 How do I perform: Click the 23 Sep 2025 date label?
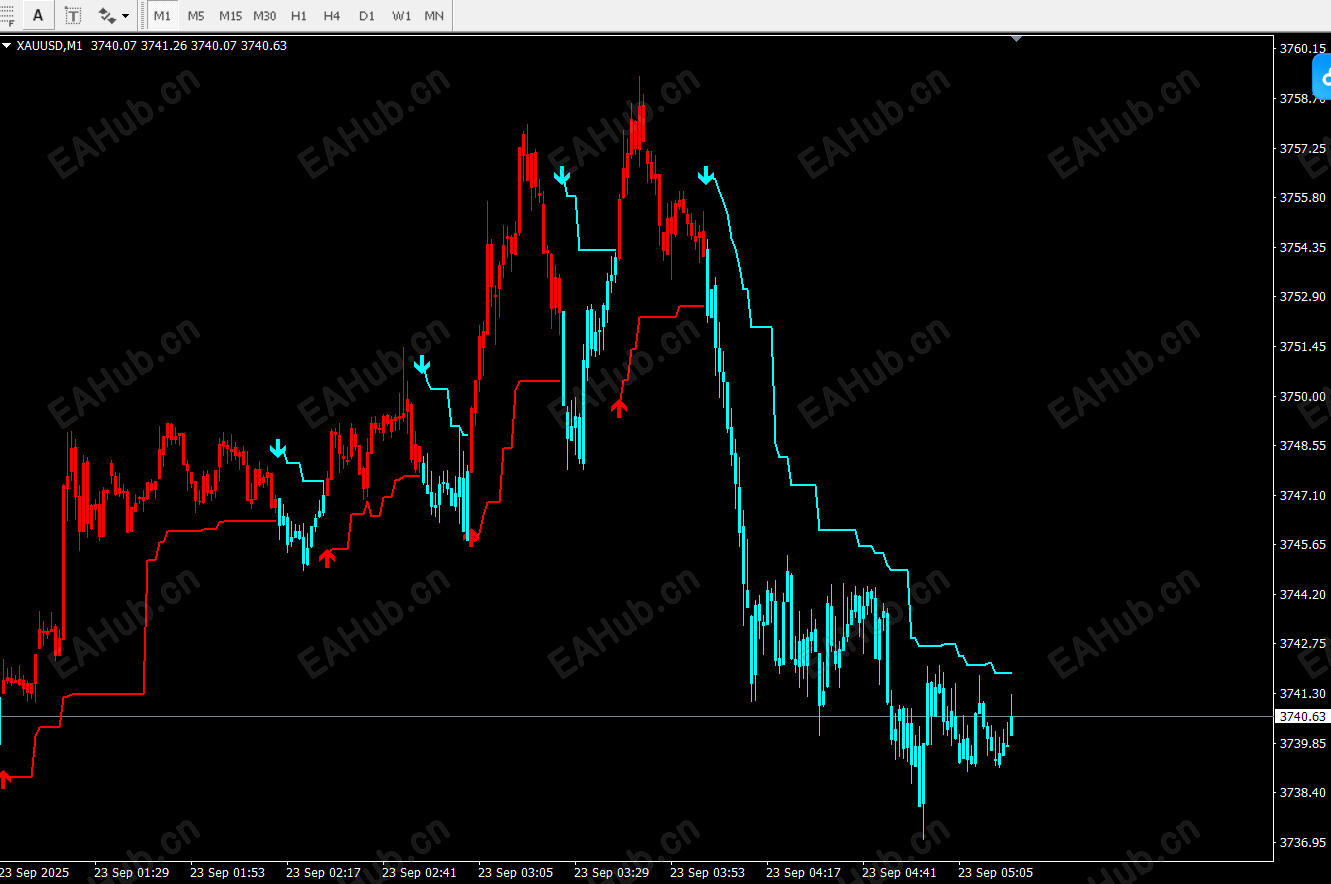tap(35, 873)
